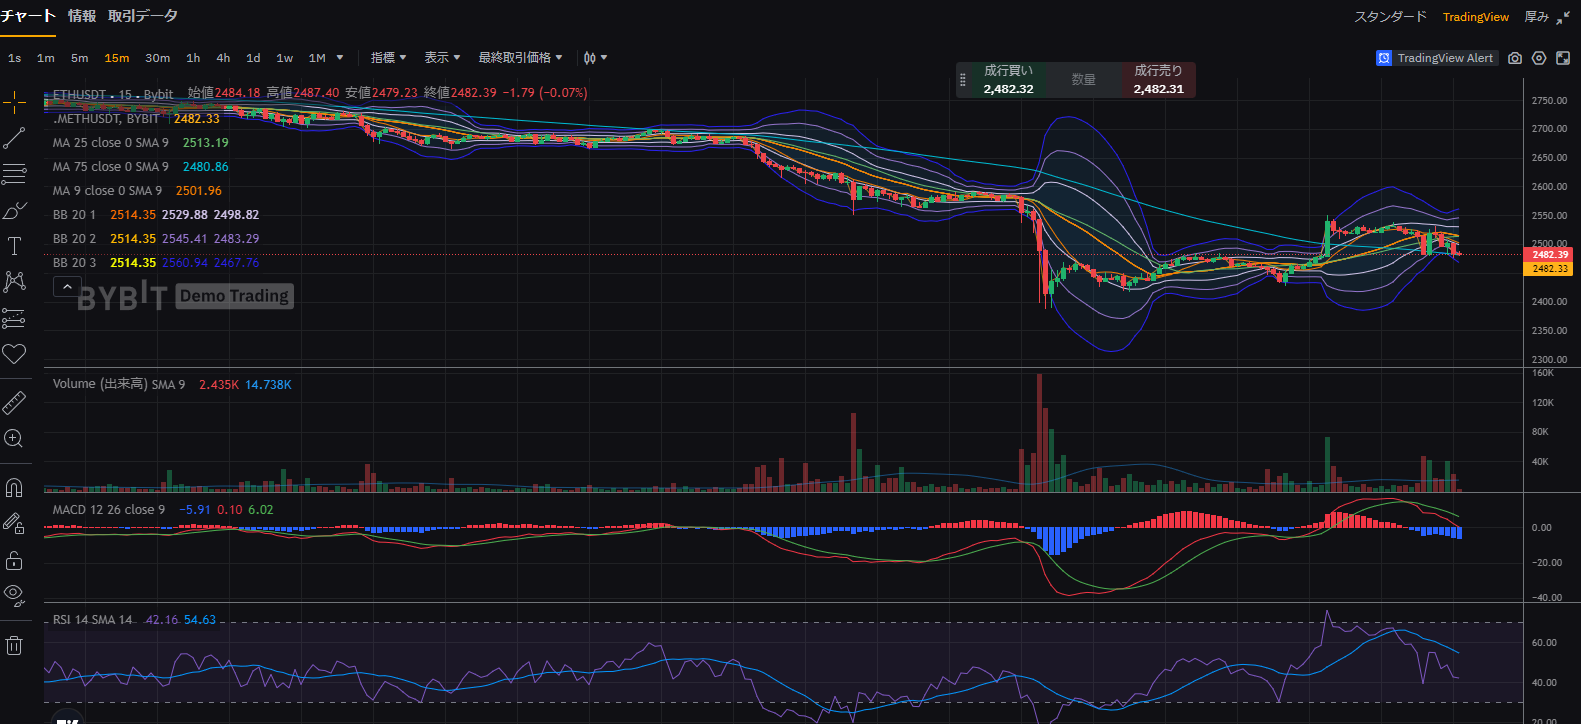The height and width of the screenshot is (724, 1581).
Task: Switch to the チャート tab
Action: (x=28, y=16)
